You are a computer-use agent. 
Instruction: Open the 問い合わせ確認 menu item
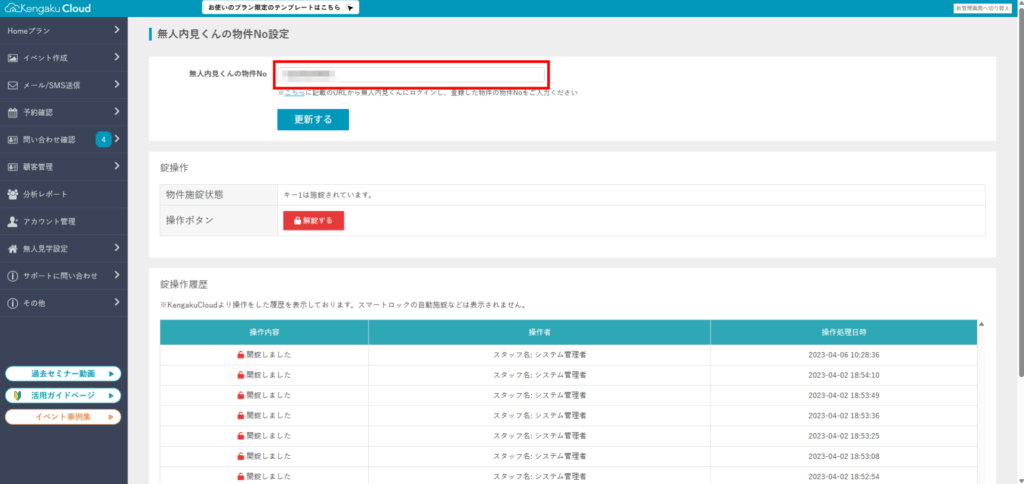pyautogui.click(x=48, y=139)
